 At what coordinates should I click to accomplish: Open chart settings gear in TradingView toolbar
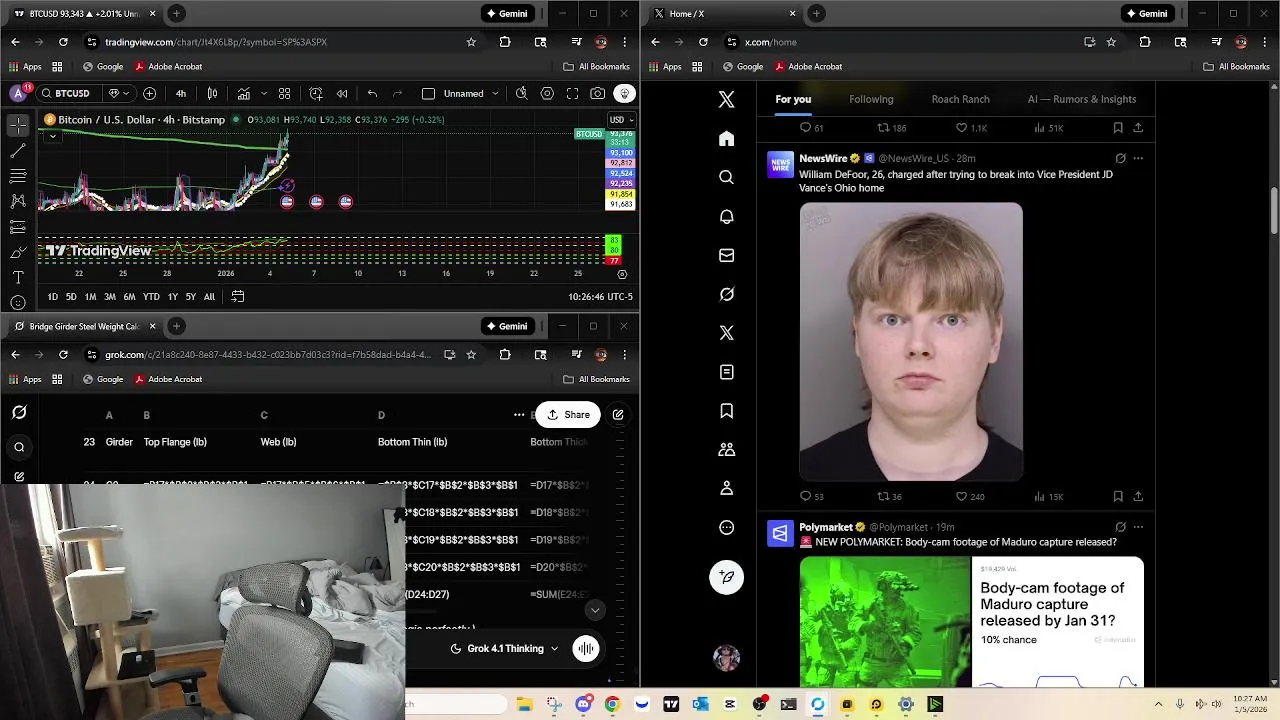(x=547, y=93)
